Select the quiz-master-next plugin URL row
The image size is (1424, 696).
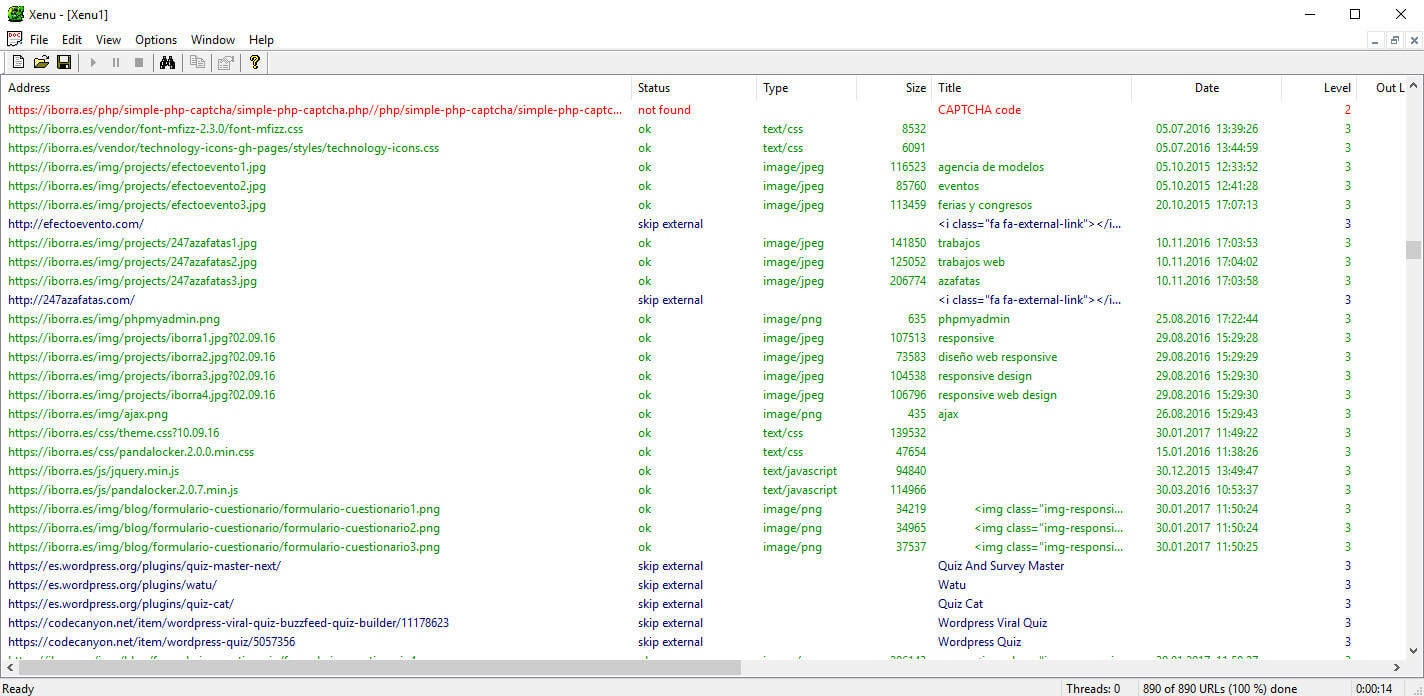(x=145, y=566)
